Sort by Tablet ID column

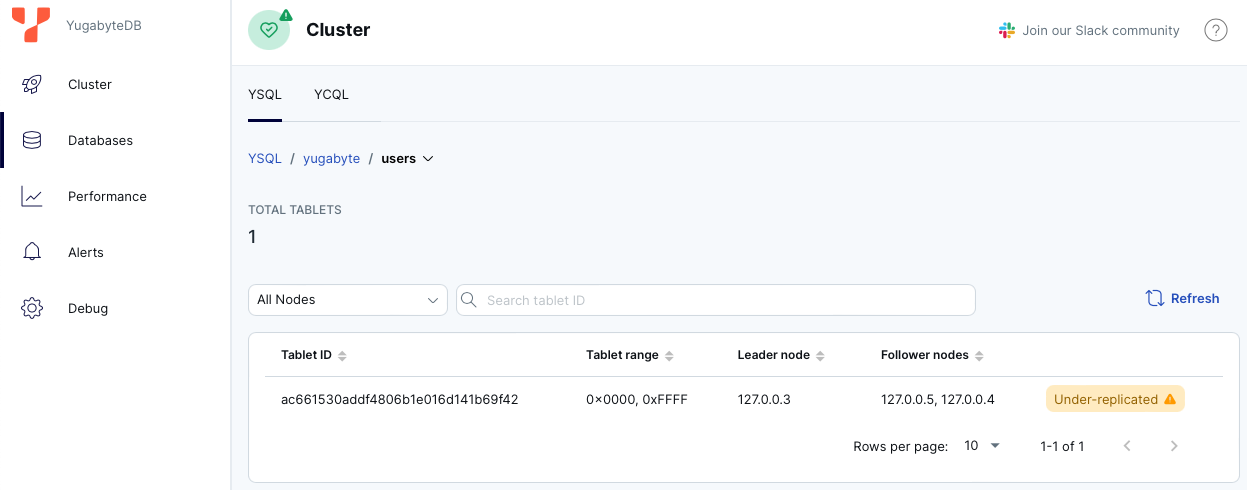(x=342, y=356)
